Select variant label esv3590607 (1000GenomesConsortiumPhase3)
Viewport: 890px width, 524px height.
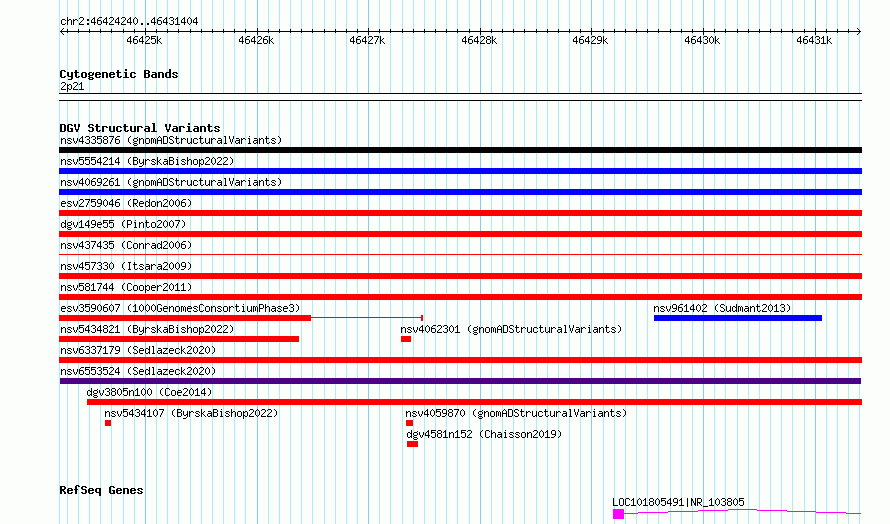tap(180, 308)
